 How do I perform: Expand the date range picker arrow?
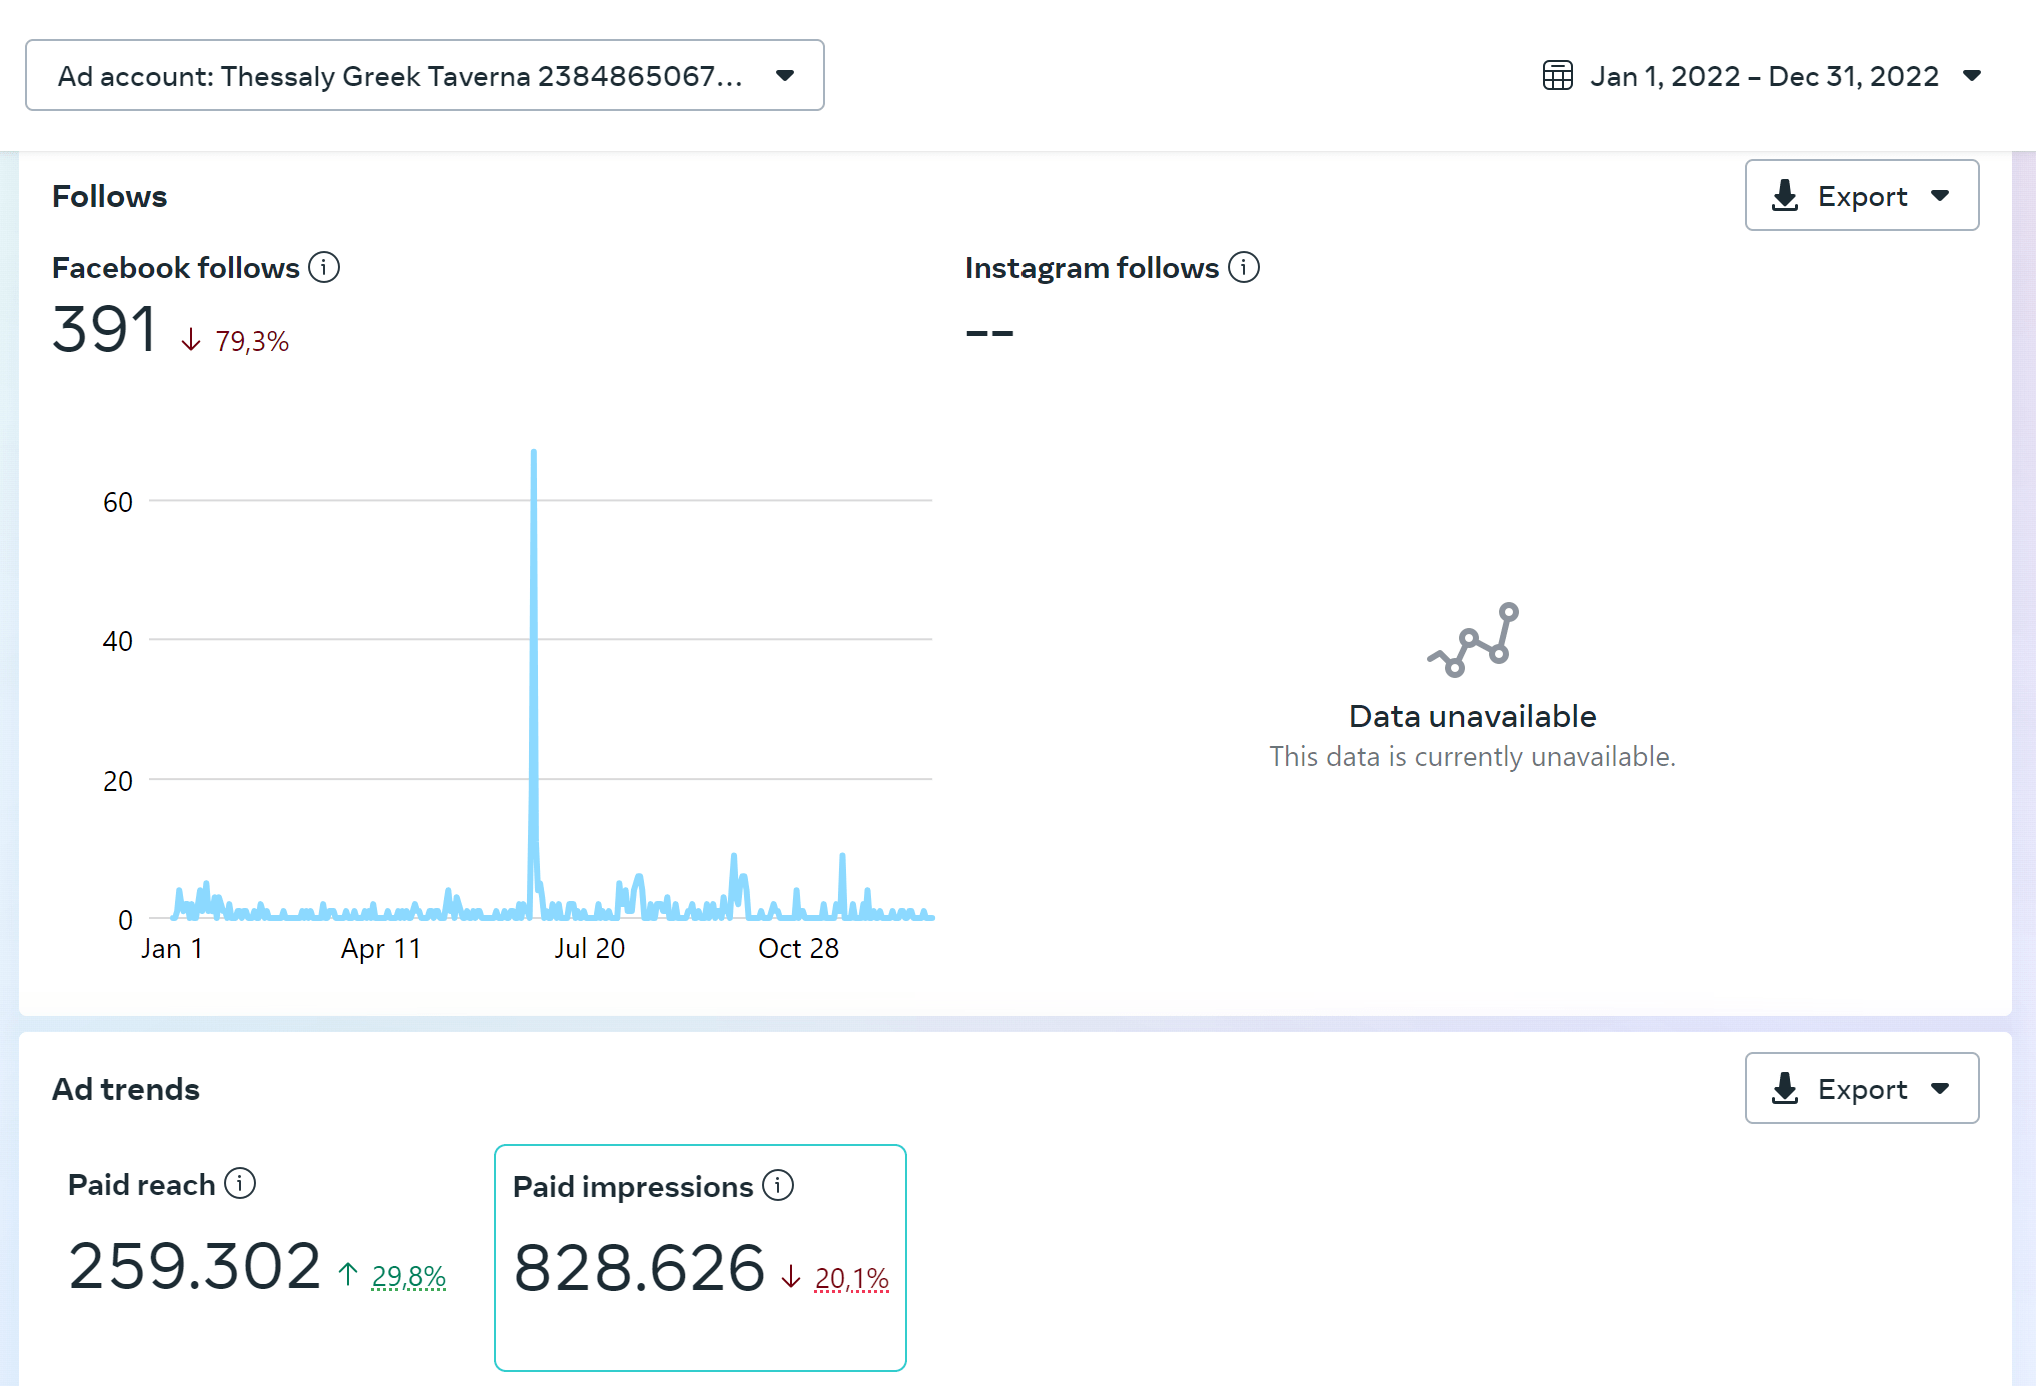coord(1972,76)
